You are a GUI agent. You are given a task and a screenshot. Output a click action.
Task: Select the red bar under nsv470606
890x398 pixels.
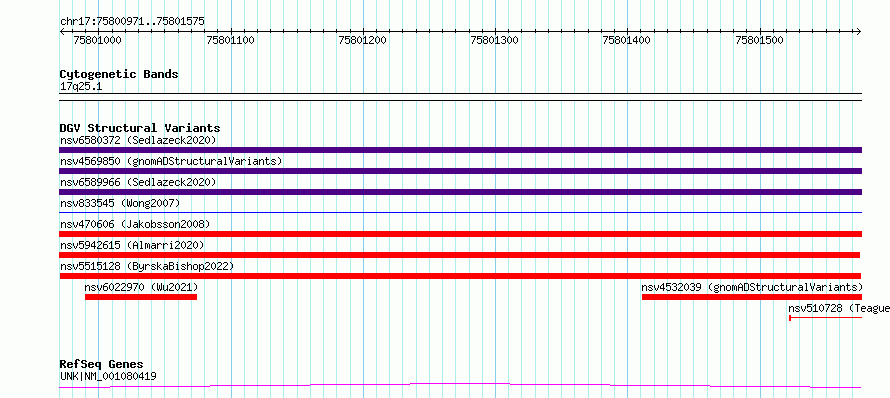[x=460, y=234]
